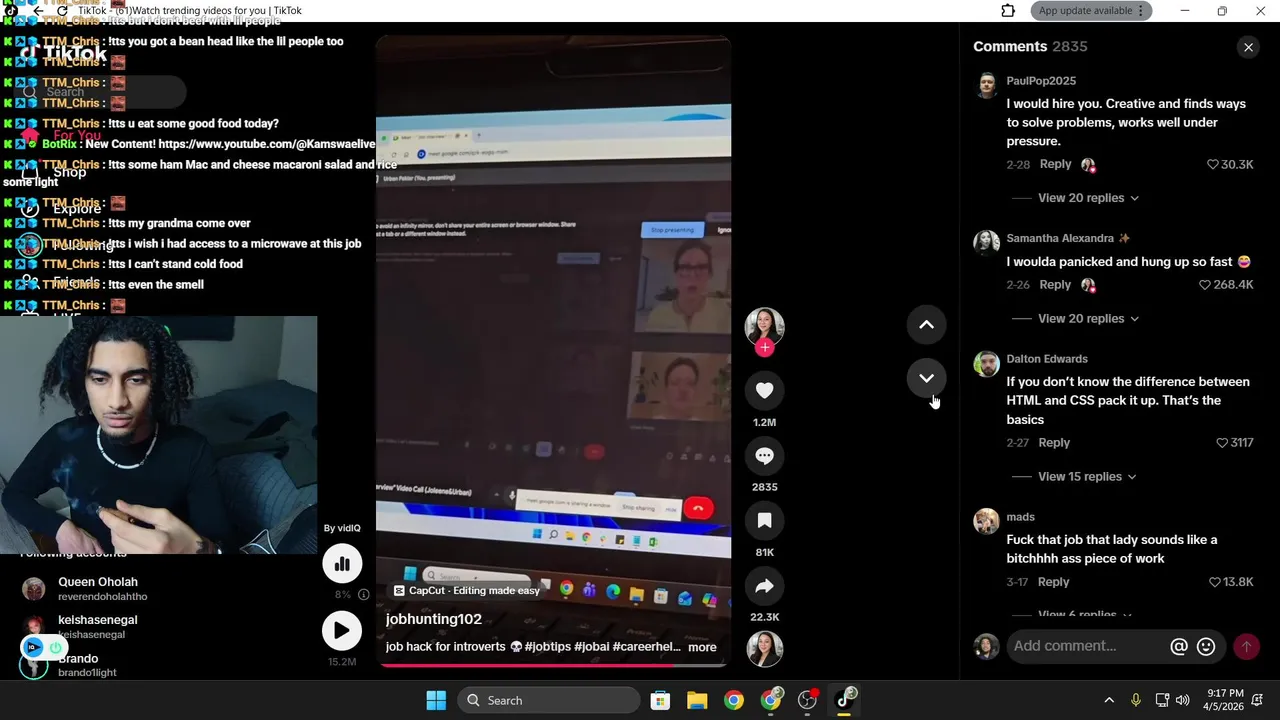1280x720 pixels.
Task: Expand 15 replies under Dalton Edwards' comment
Action: (x=1087, y=477)
